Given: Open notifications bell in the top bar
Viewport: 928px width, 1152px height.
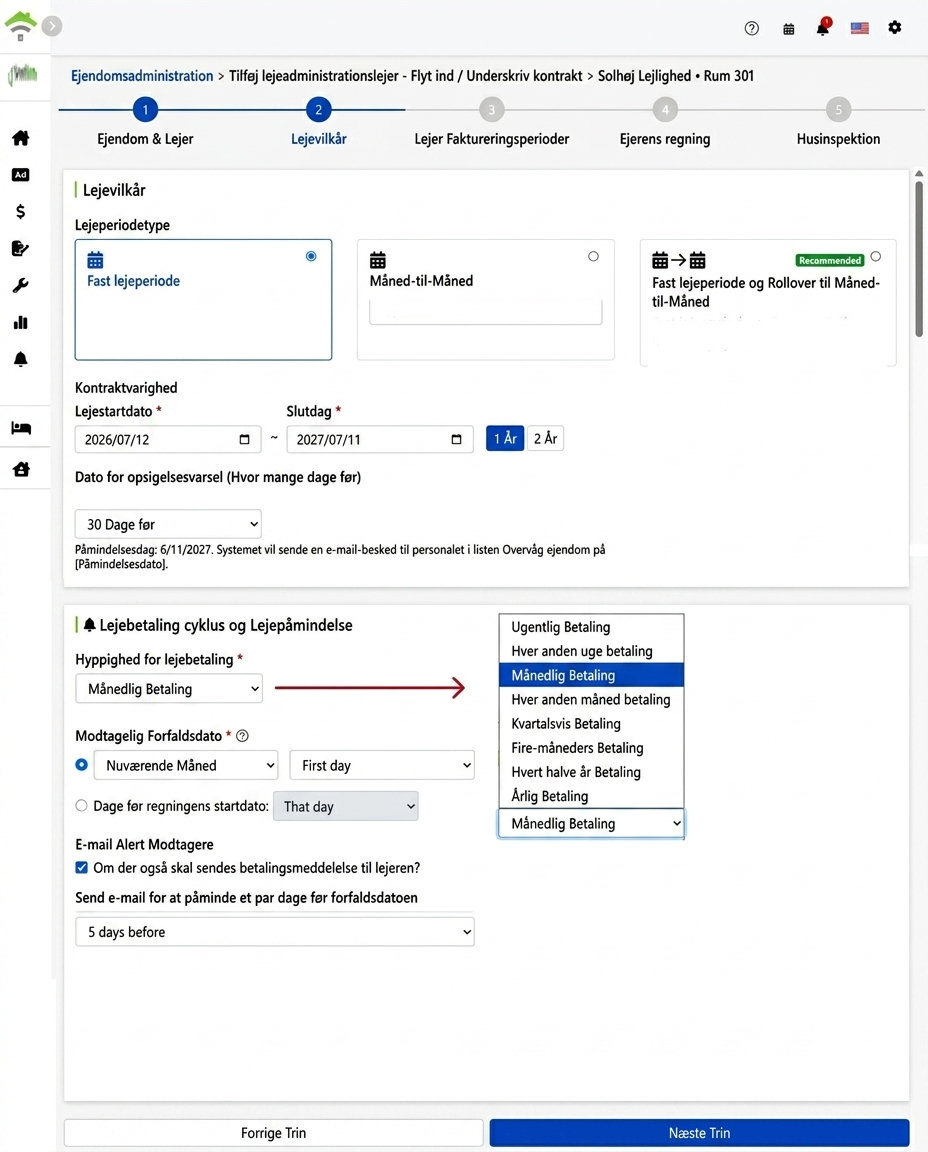Looking at the screenshot, I should (x=823, y=28).
